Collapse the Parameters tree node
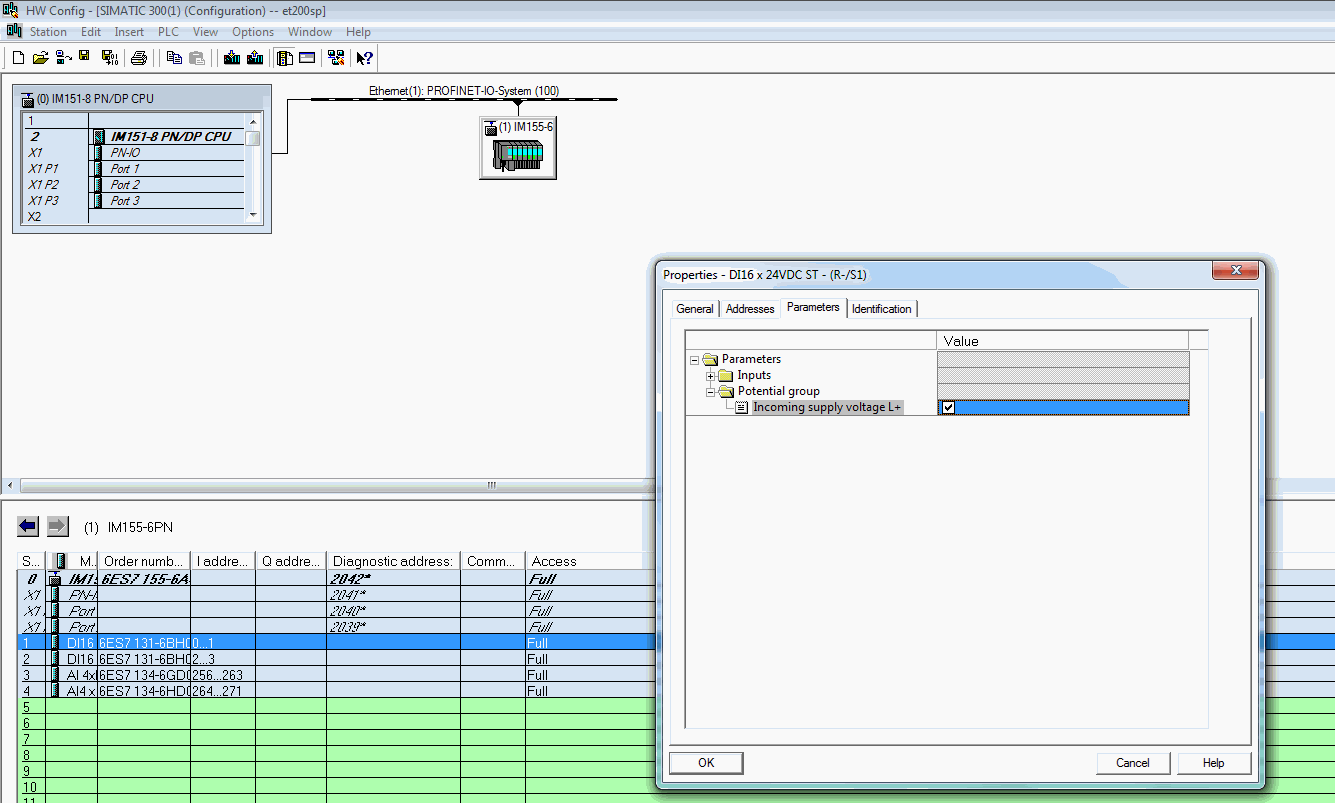The image size is (1335, 803). (694, 359)
